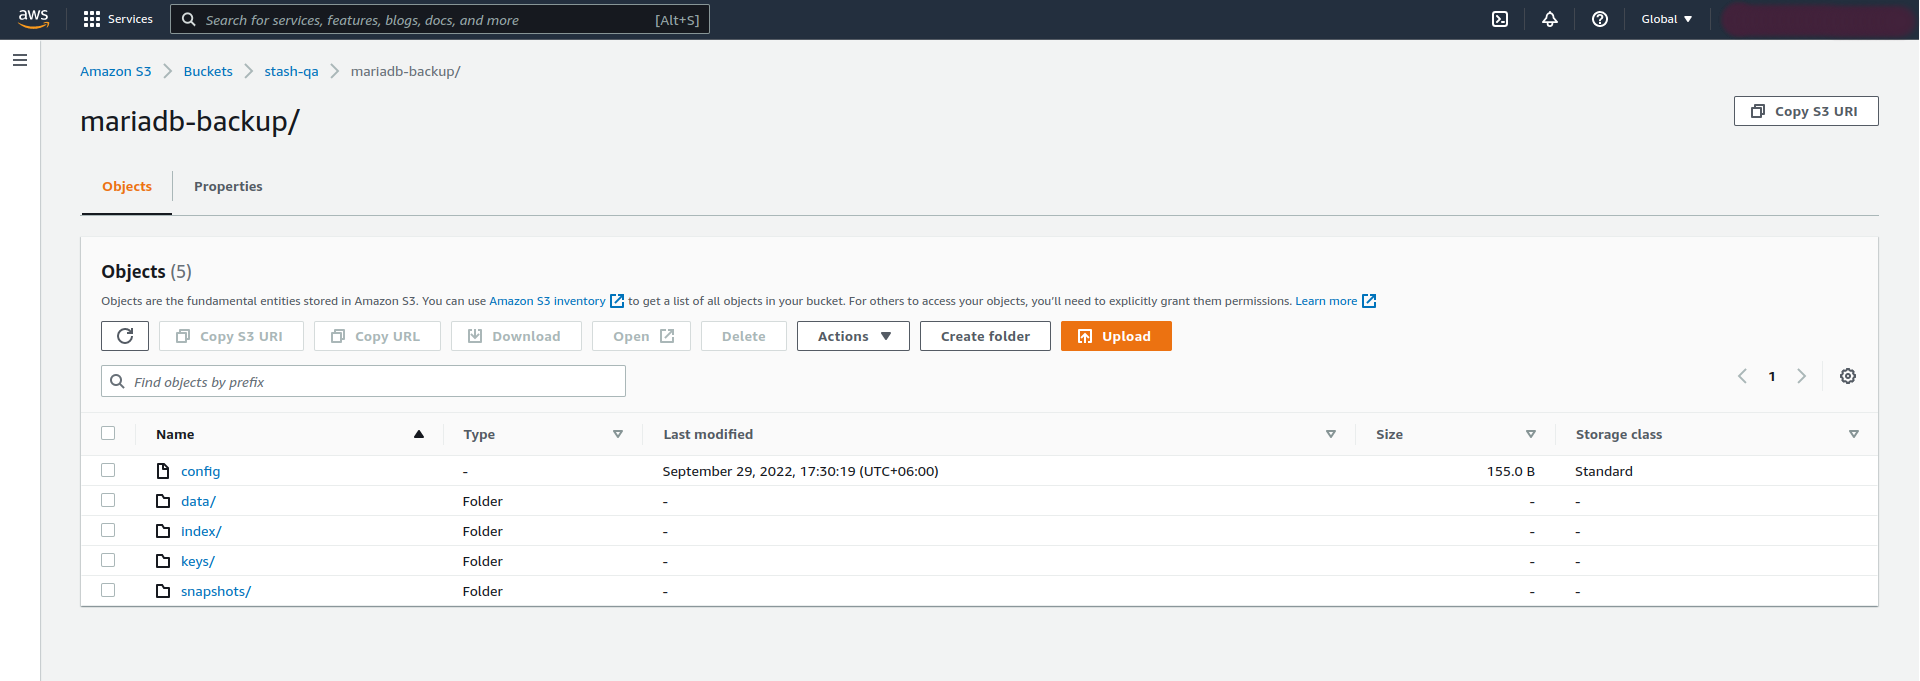This screenshot has width=1920, height=681.
Task: Open the AWS CloudShell icon
Action: 1500,19
